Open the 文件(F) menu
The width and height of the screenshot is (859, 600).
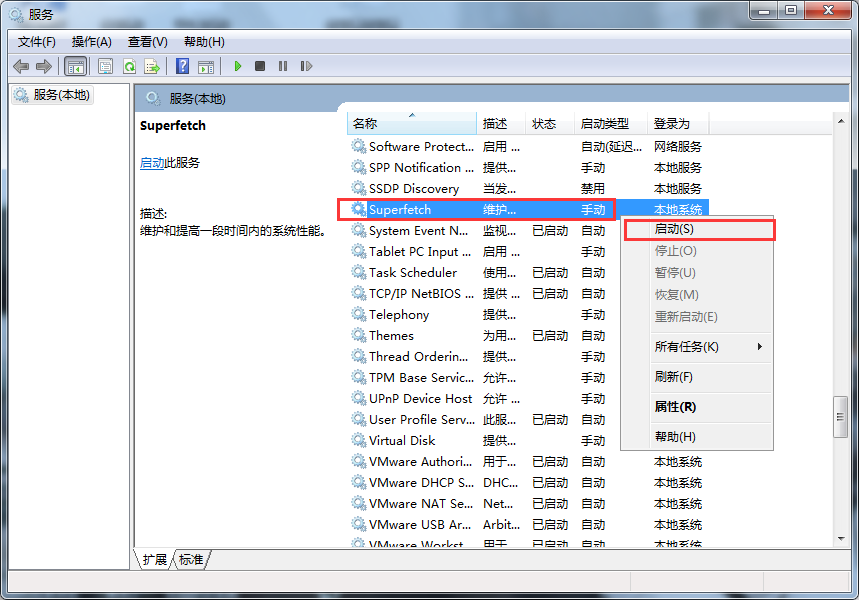37,42
